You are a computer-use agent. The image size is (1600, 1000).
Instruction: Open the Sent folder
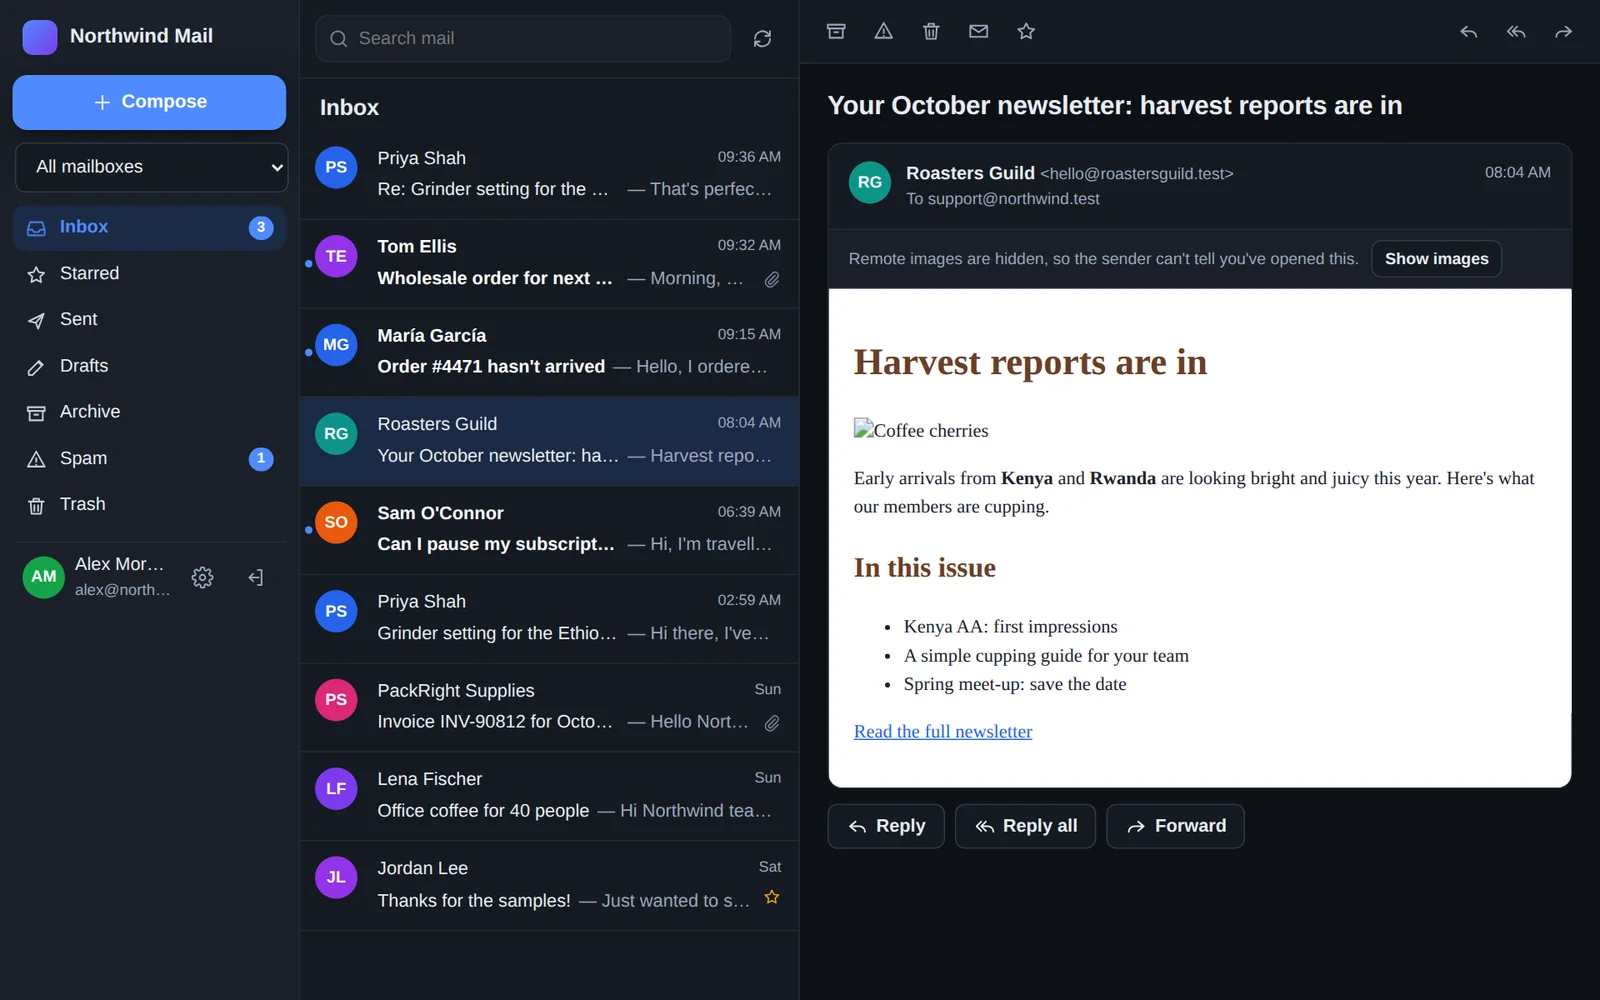(149, 320)
